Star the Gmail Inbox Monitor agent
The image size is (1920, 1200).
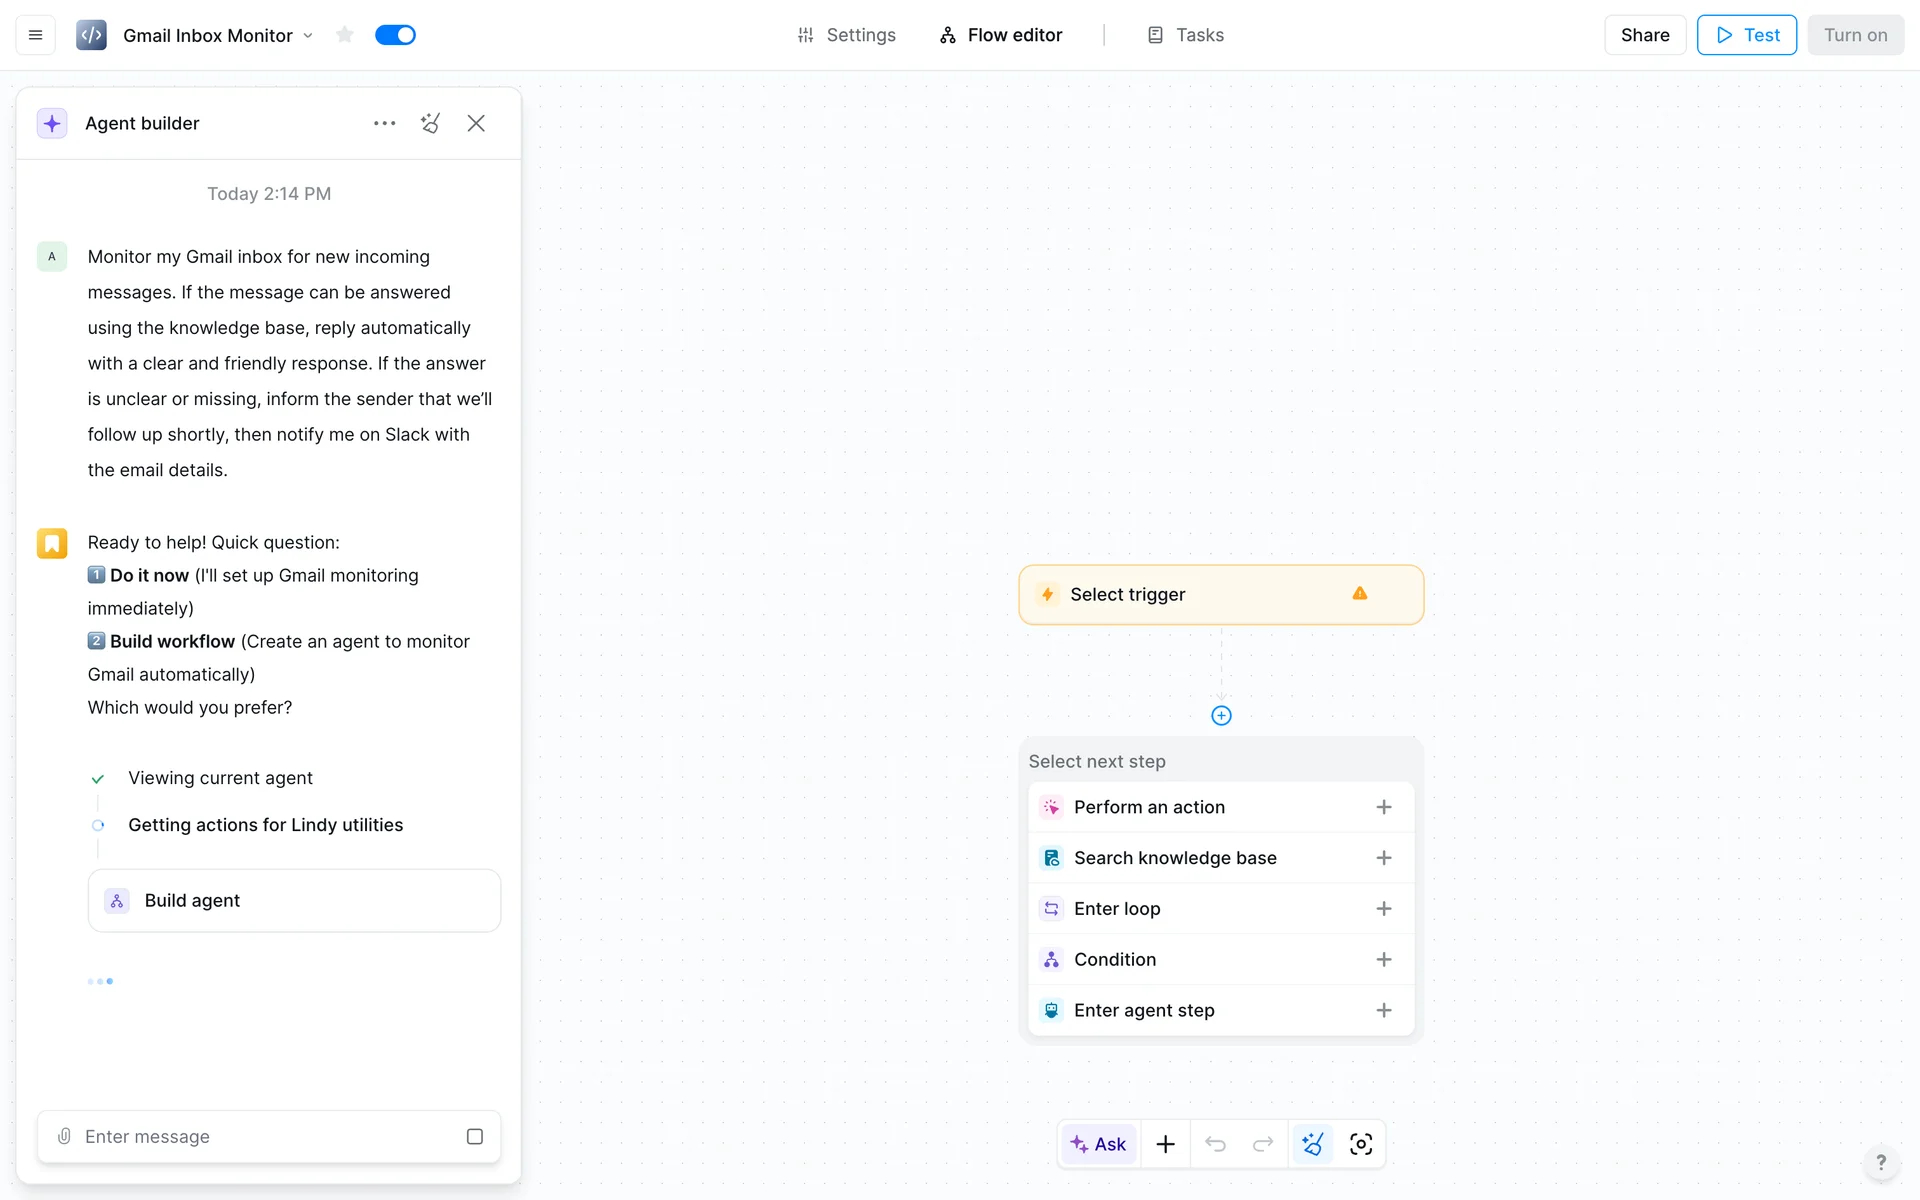[x=345, y=35]
